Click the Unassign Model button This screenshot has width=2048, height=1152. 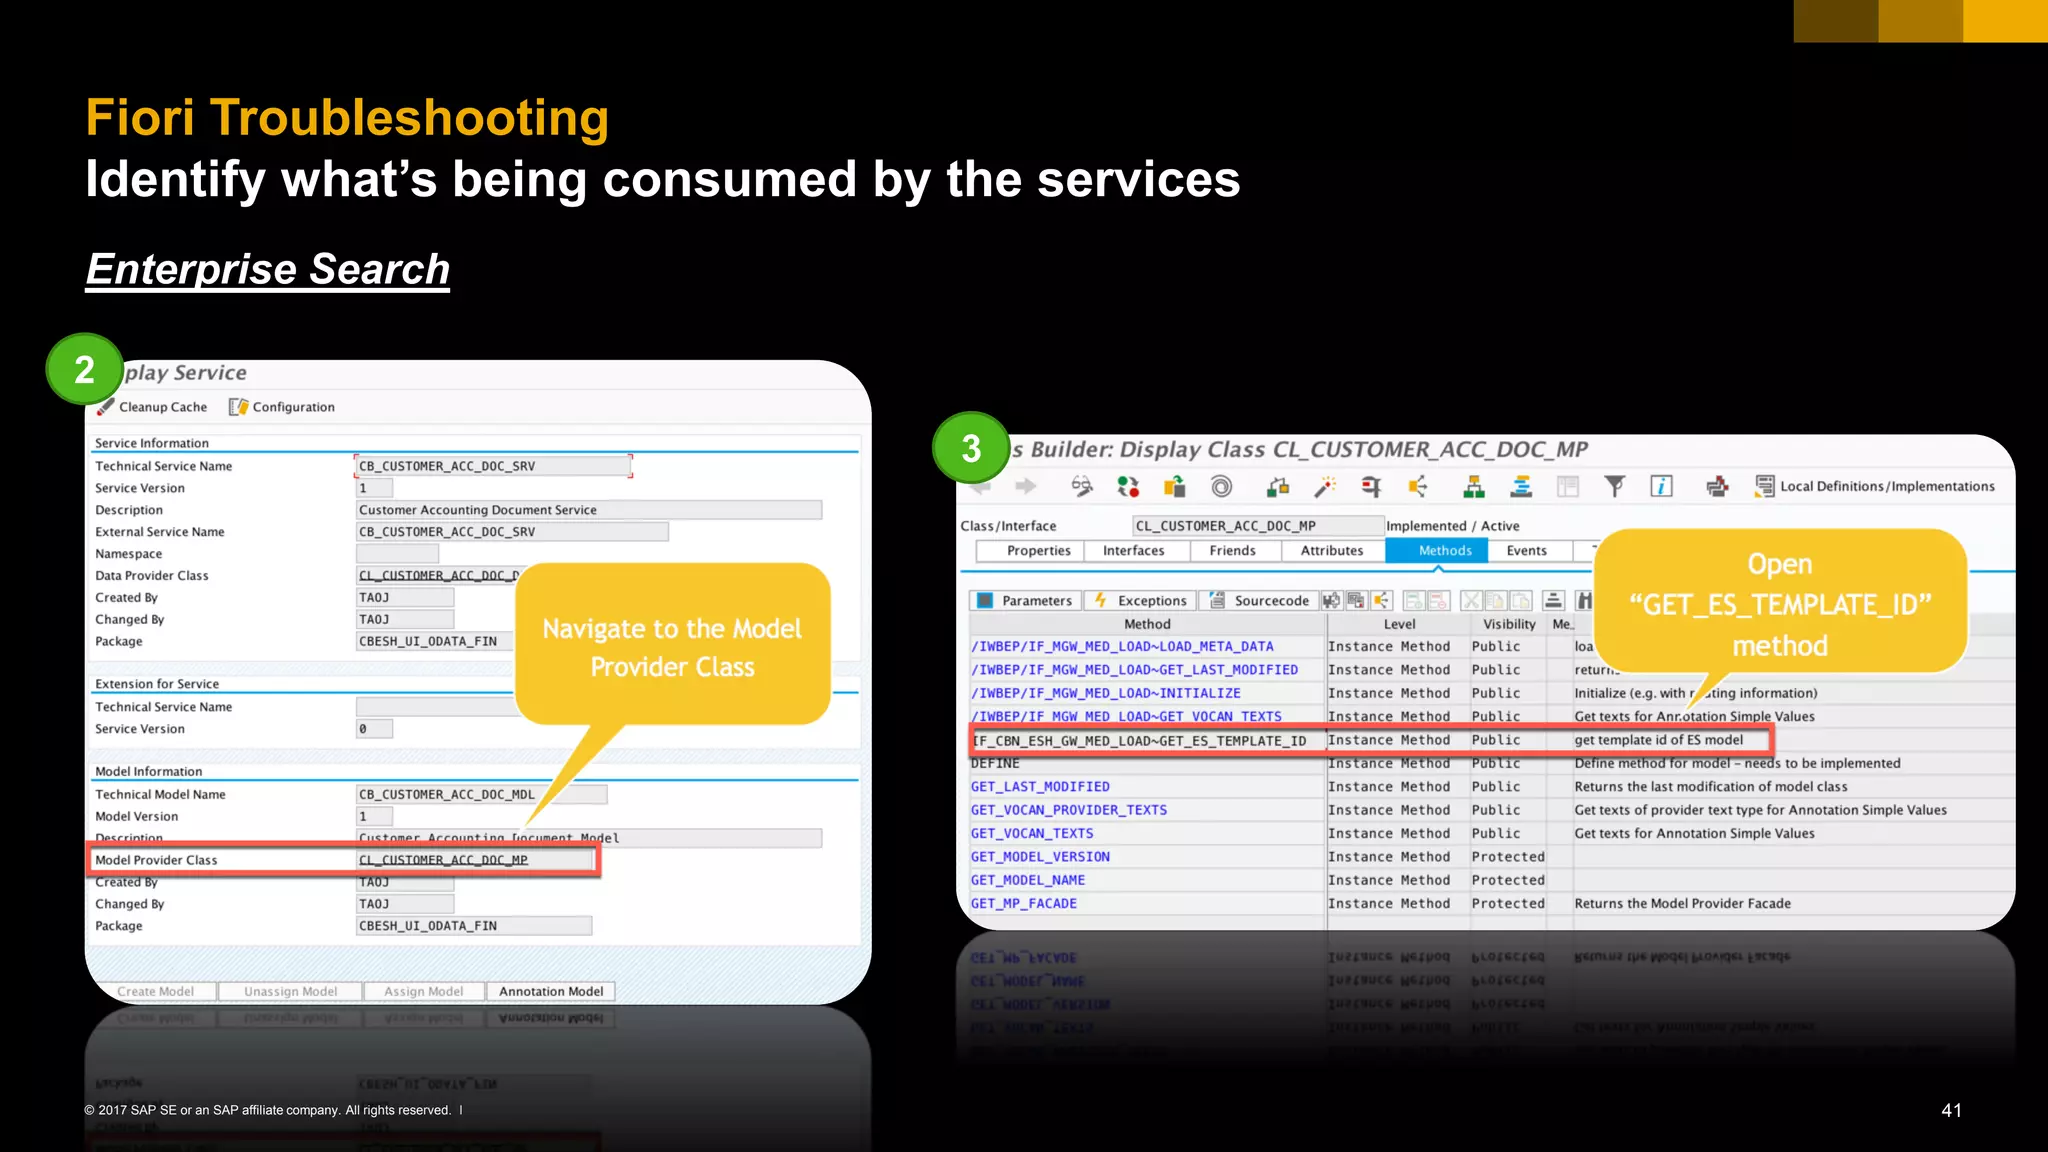click(290, 992)
